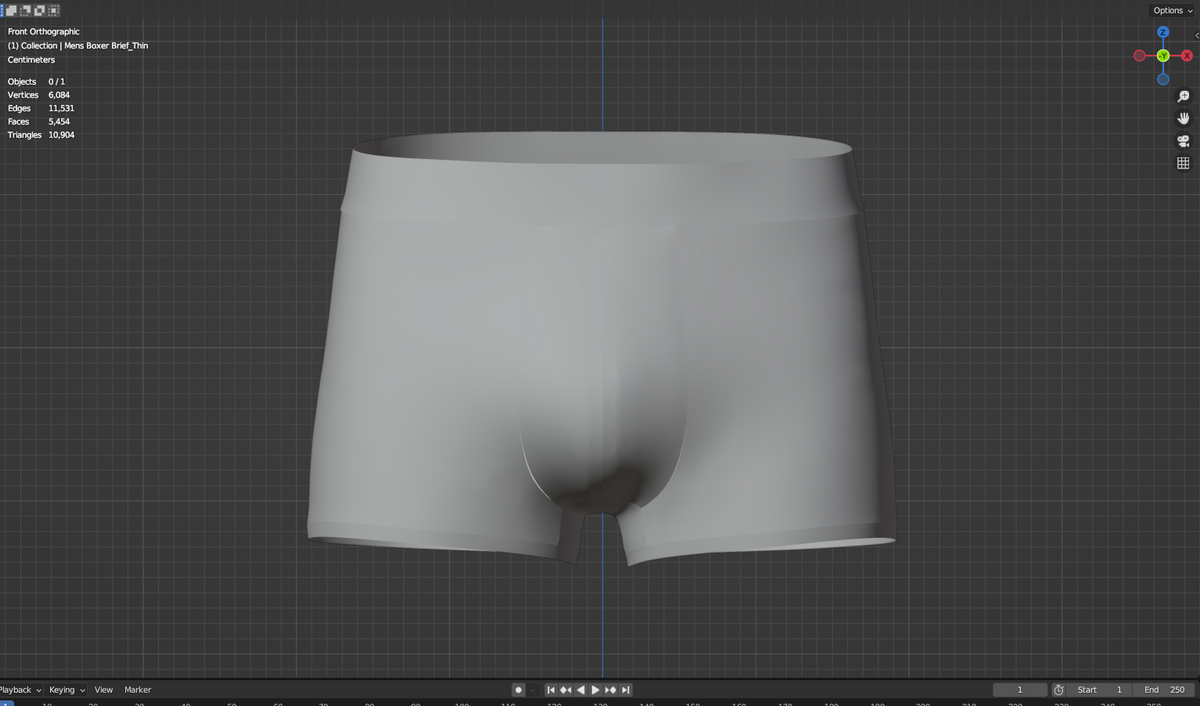Image resolution: width=1200 pixels, height=706 pixels.
Task: Open the Keying dropdown menu
Action: [67, 690]
